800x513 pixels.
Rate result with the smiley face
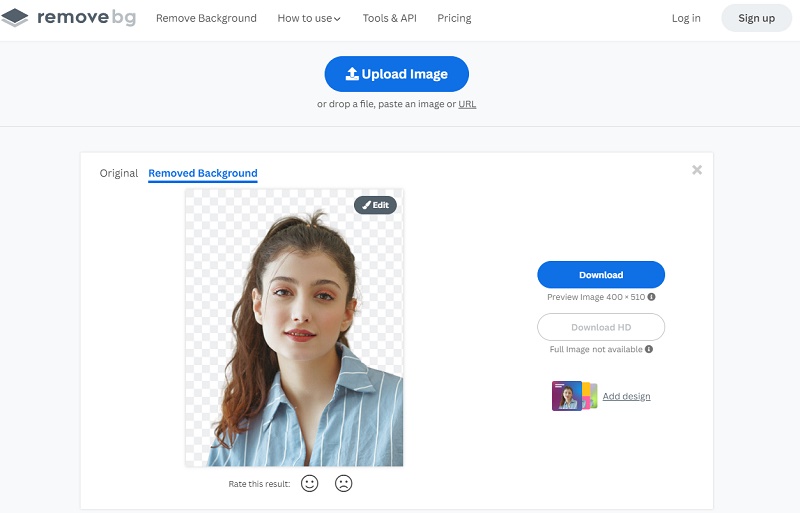pyautogui.click(x=309, y=483)
